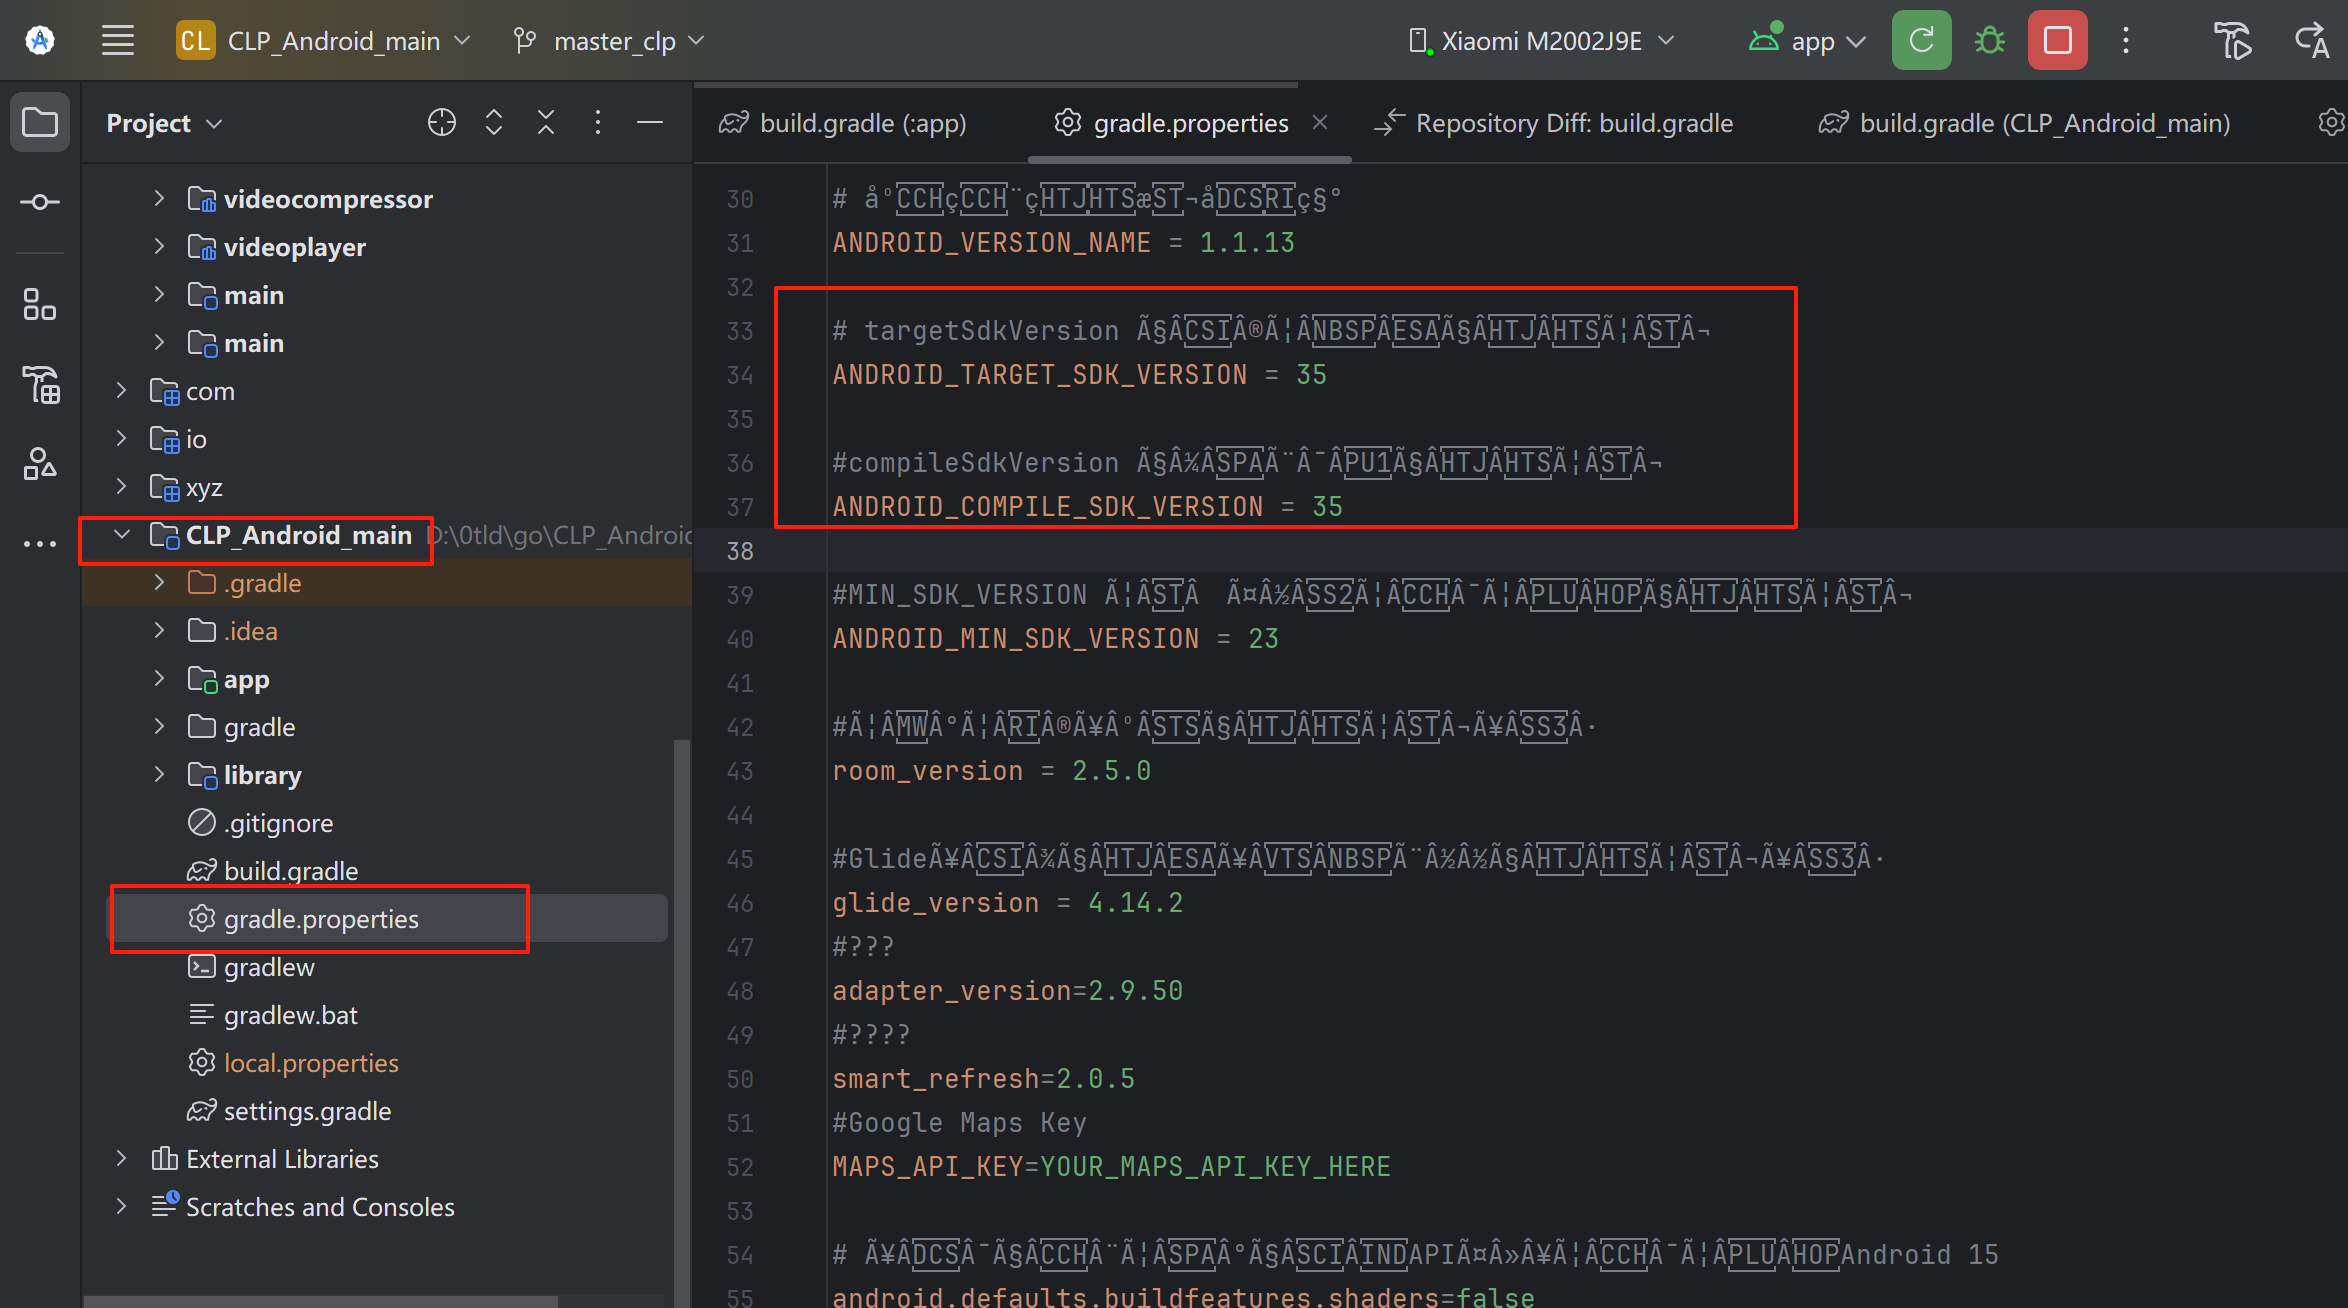
Task: Expand the com package node
Action: point(121,390)
